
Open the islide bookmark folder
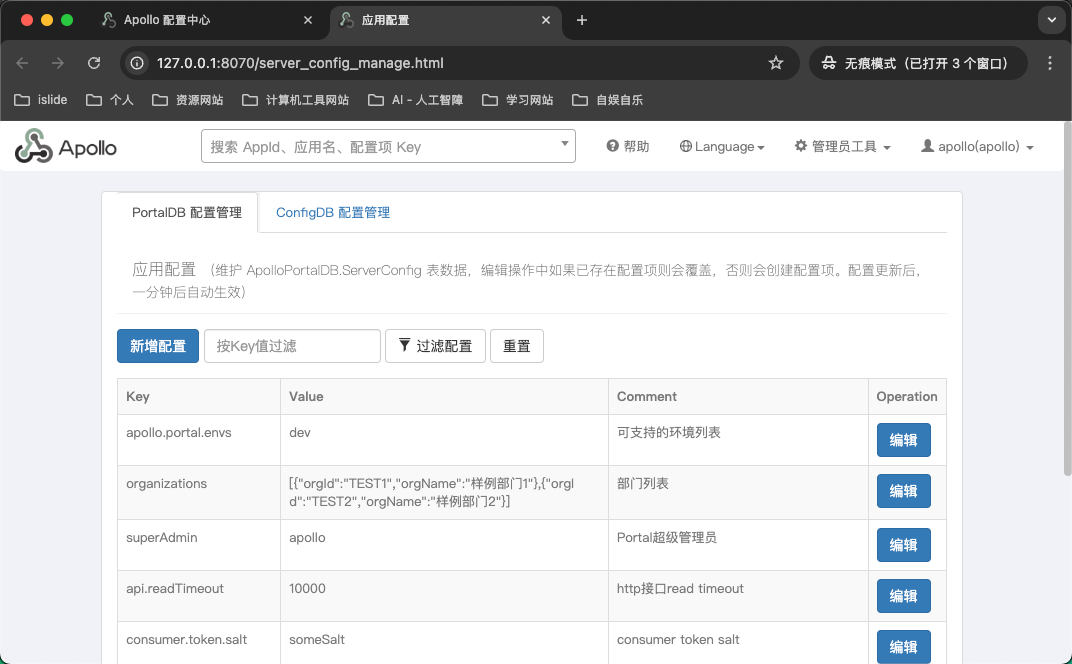[x=41, y=100]
